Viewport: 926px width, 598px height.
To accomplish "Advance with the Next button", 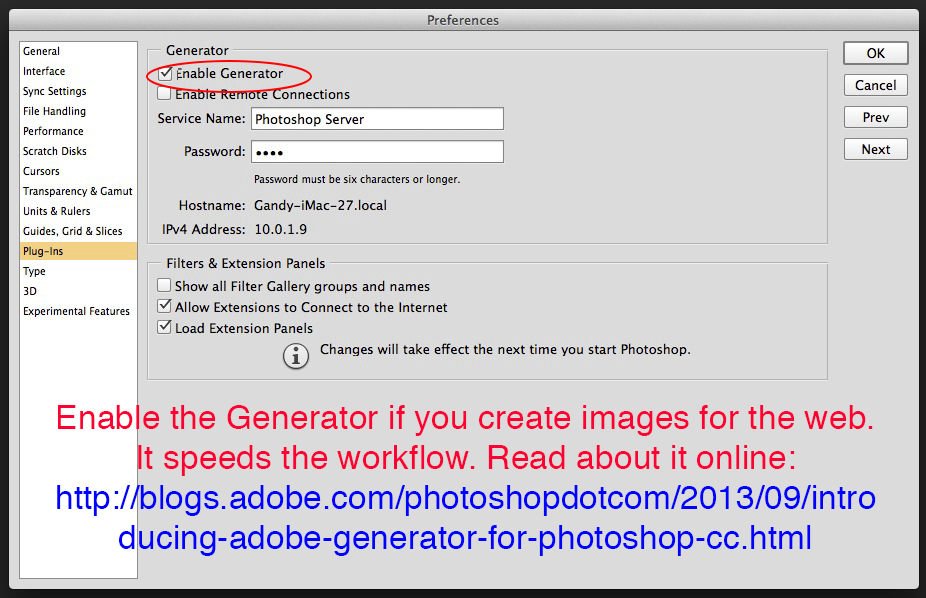I will pos(876,149).
